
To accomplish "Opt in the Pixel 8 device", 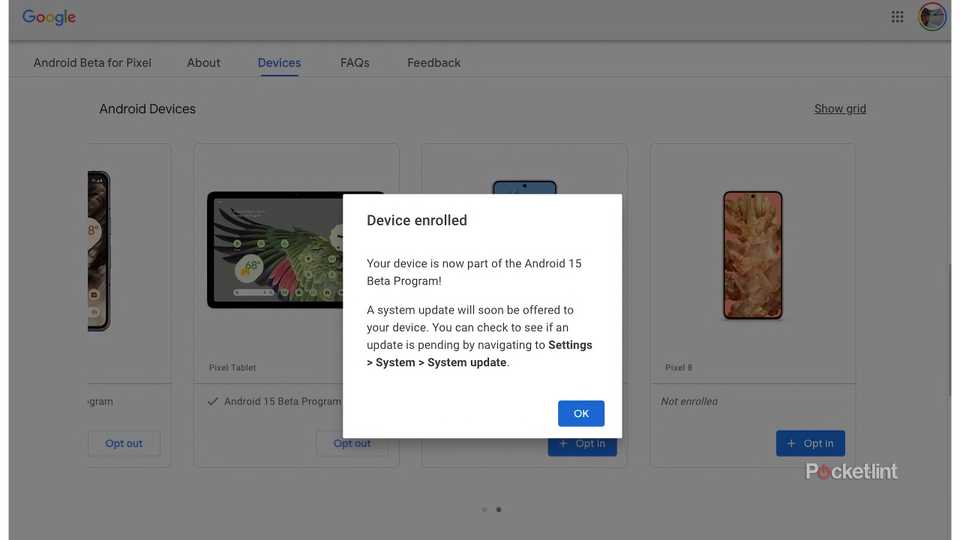I will (810, 443).
